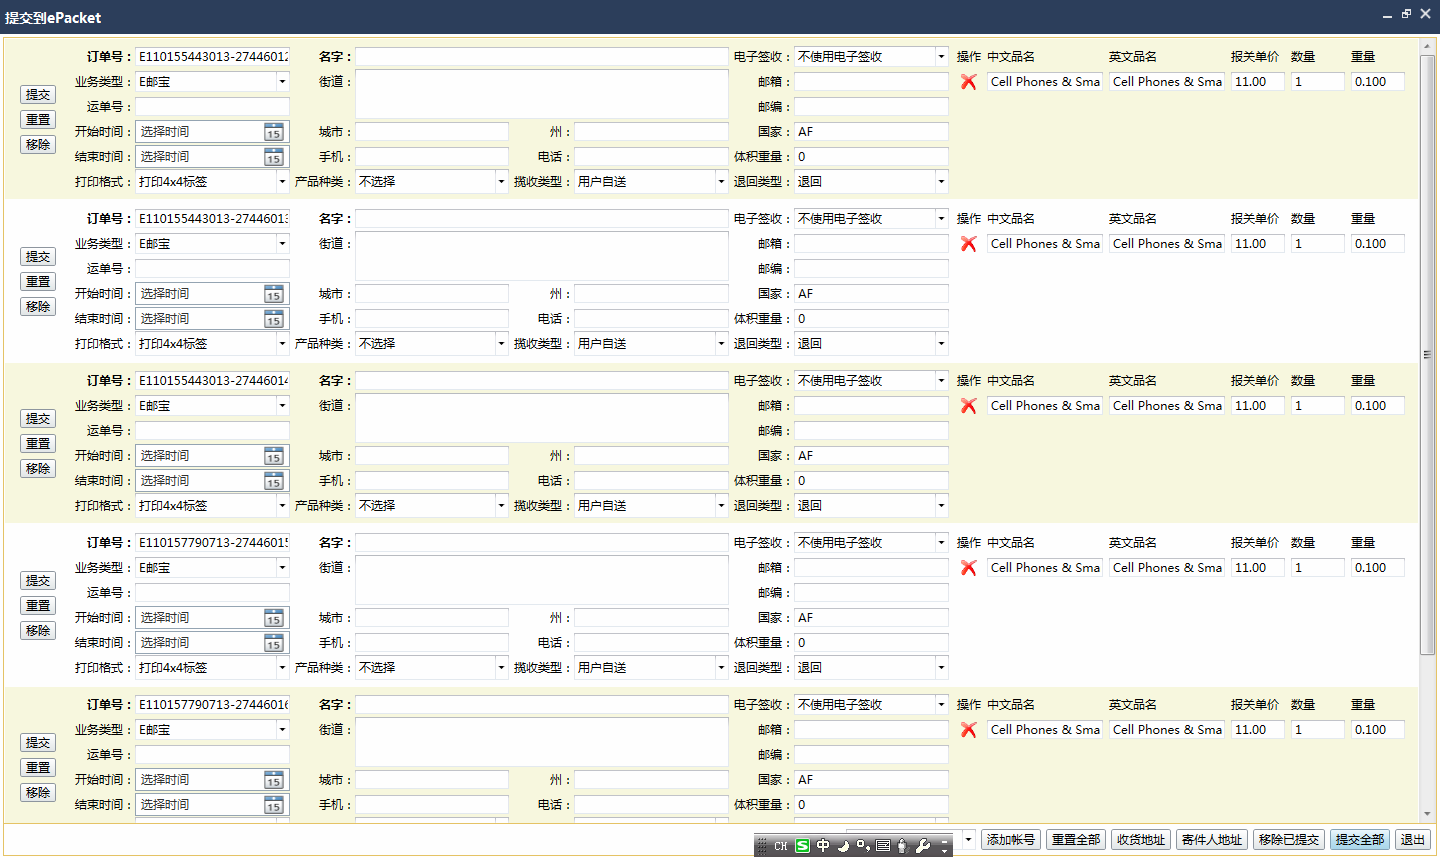Open IME settings wrench icon
The height and width of the screenshot is (857, 1440).
(923, 846)
